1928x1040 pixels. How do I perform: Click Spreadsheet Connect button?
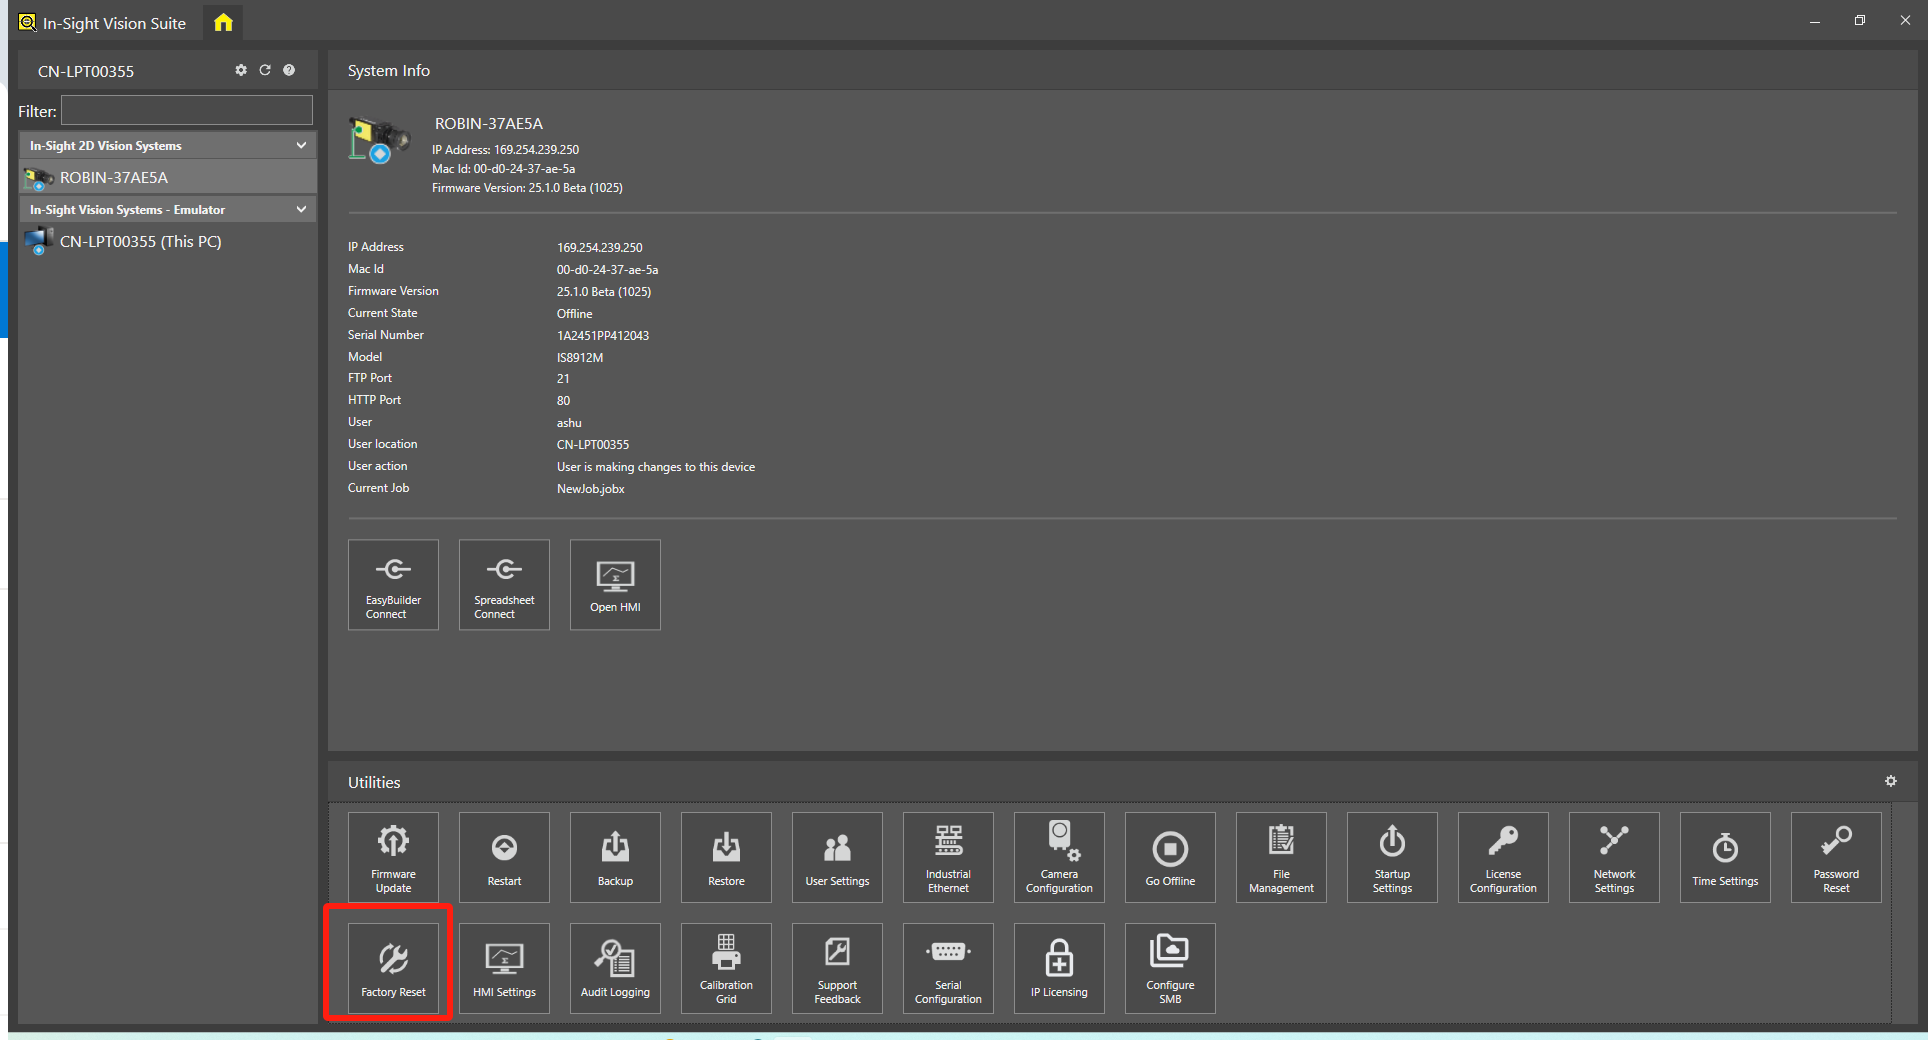pos(504,585)
